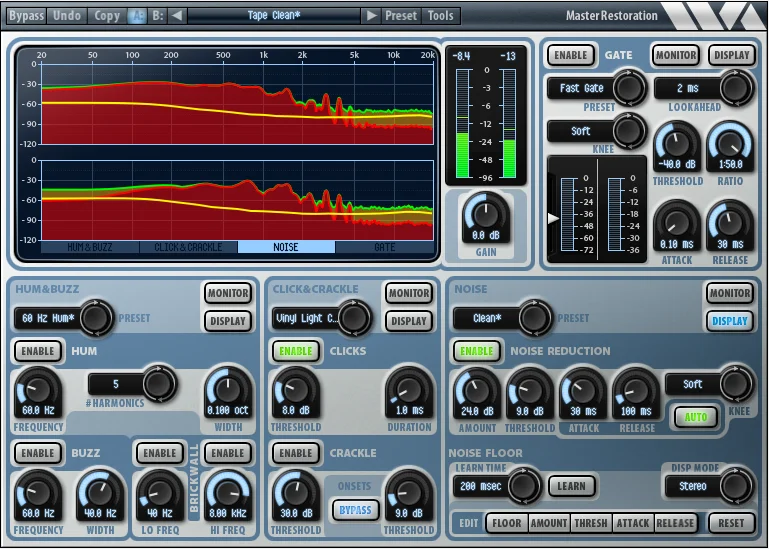
Task: Toggle the NOISE Display button
Action: click(x=730, y=321)
